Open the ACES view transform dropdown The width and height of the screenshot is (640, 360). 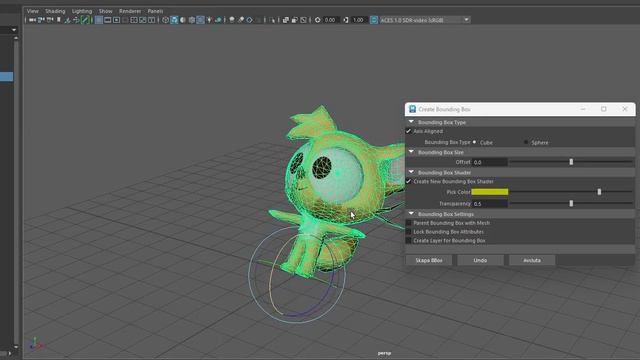(466, 20)
